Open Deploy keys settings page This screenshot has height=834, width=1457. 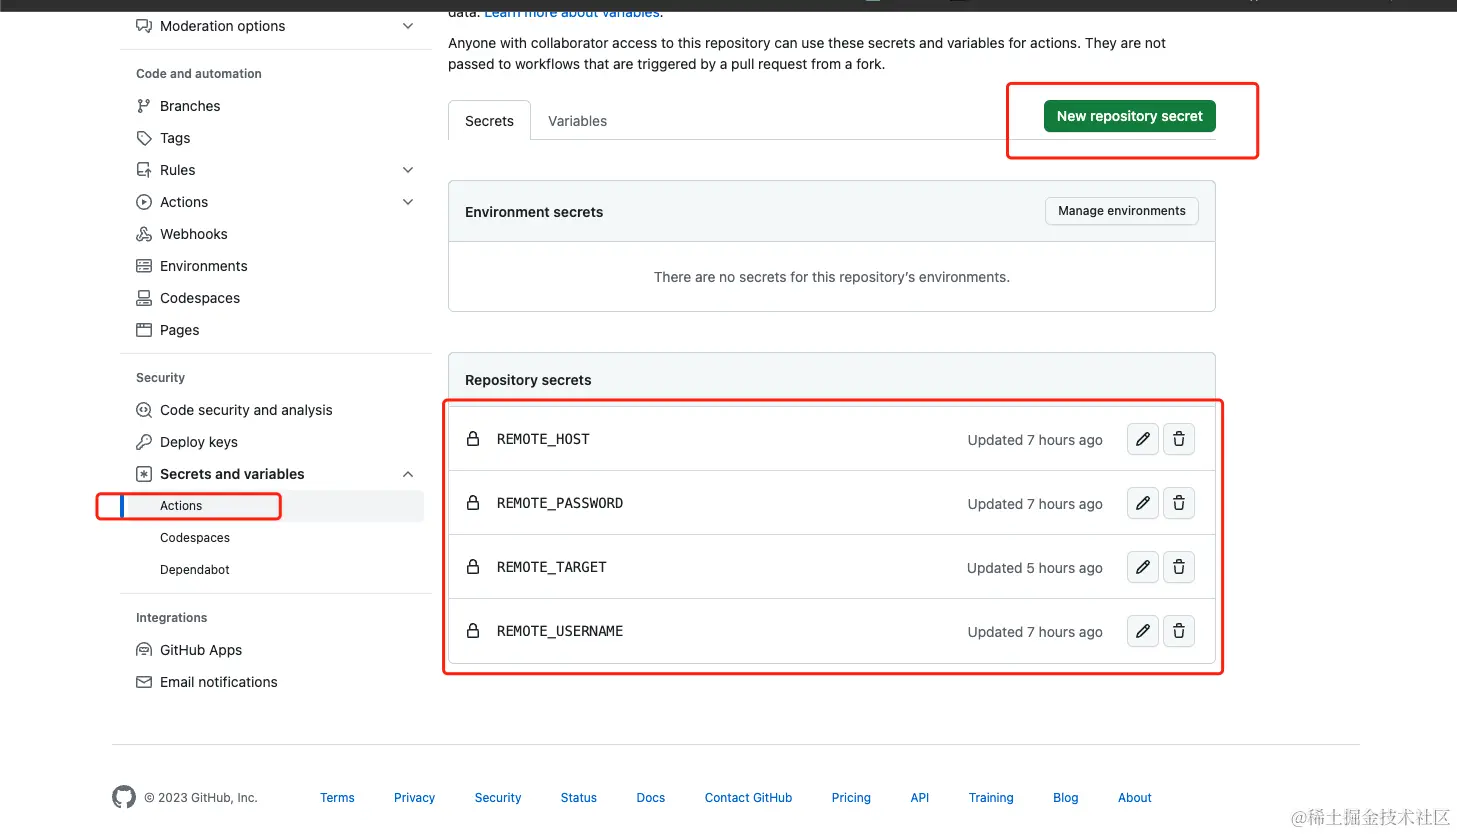click(198, 442)
